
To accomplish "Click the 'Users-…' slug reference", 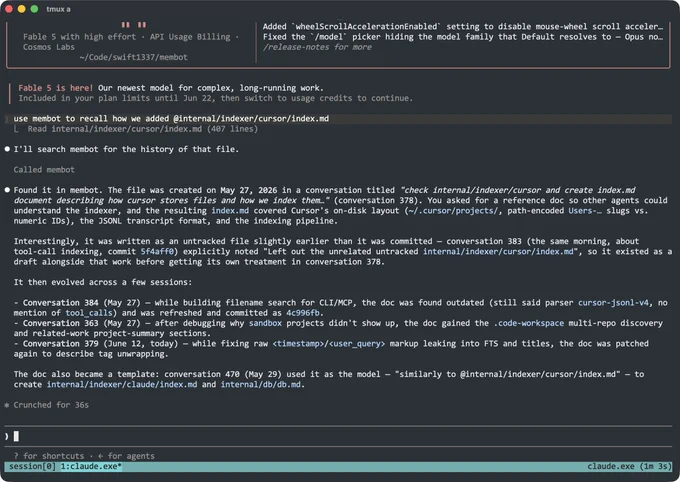I will pyautogui.click(x=585, y=210).
